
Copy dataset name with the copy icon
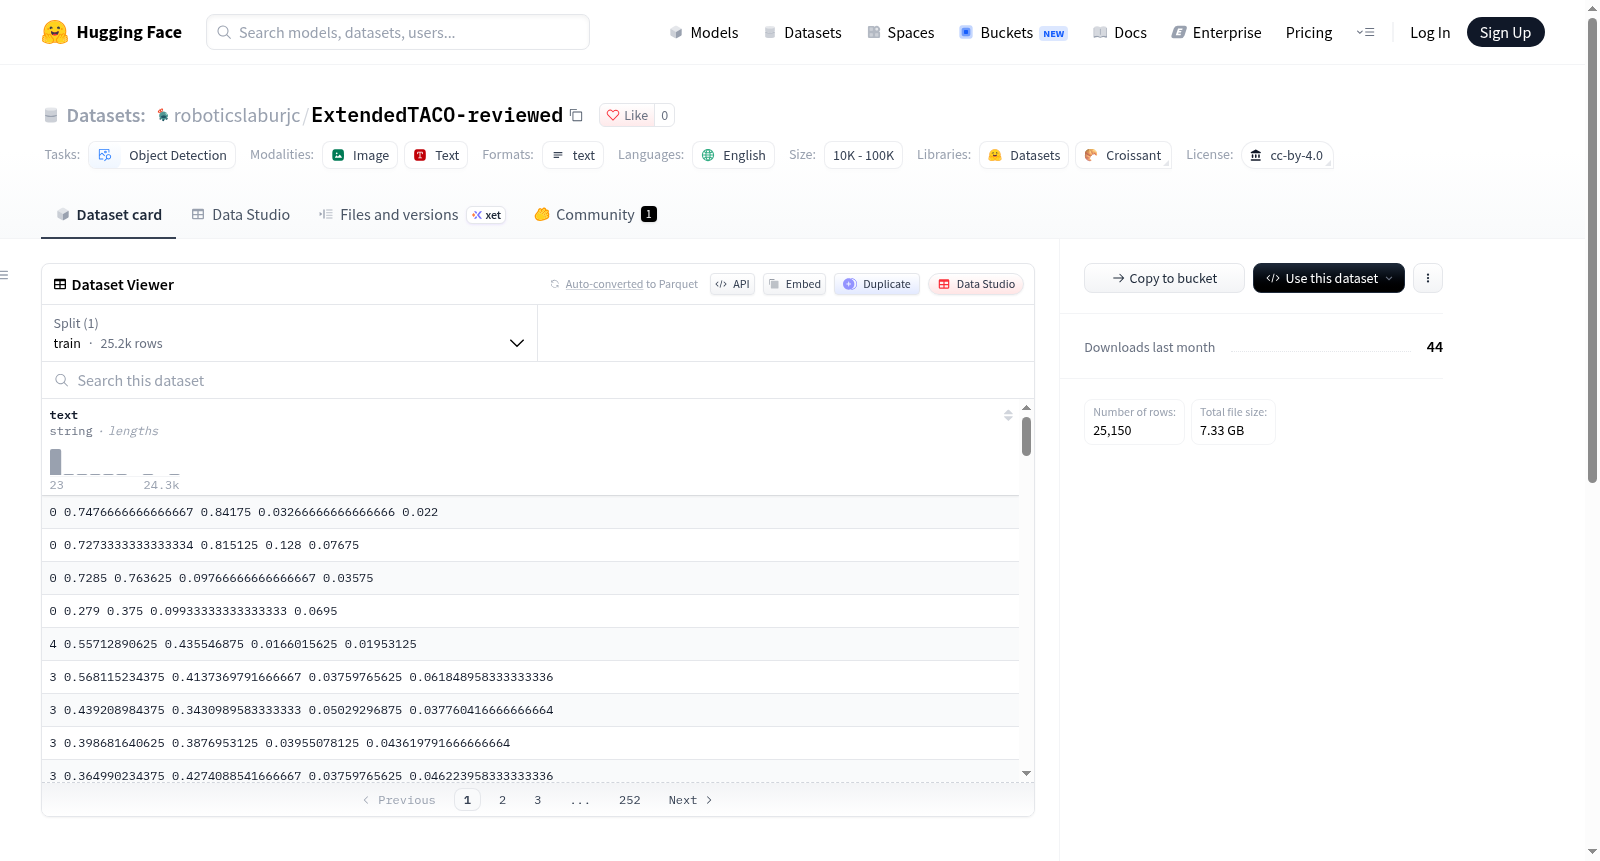click(576, 115)
